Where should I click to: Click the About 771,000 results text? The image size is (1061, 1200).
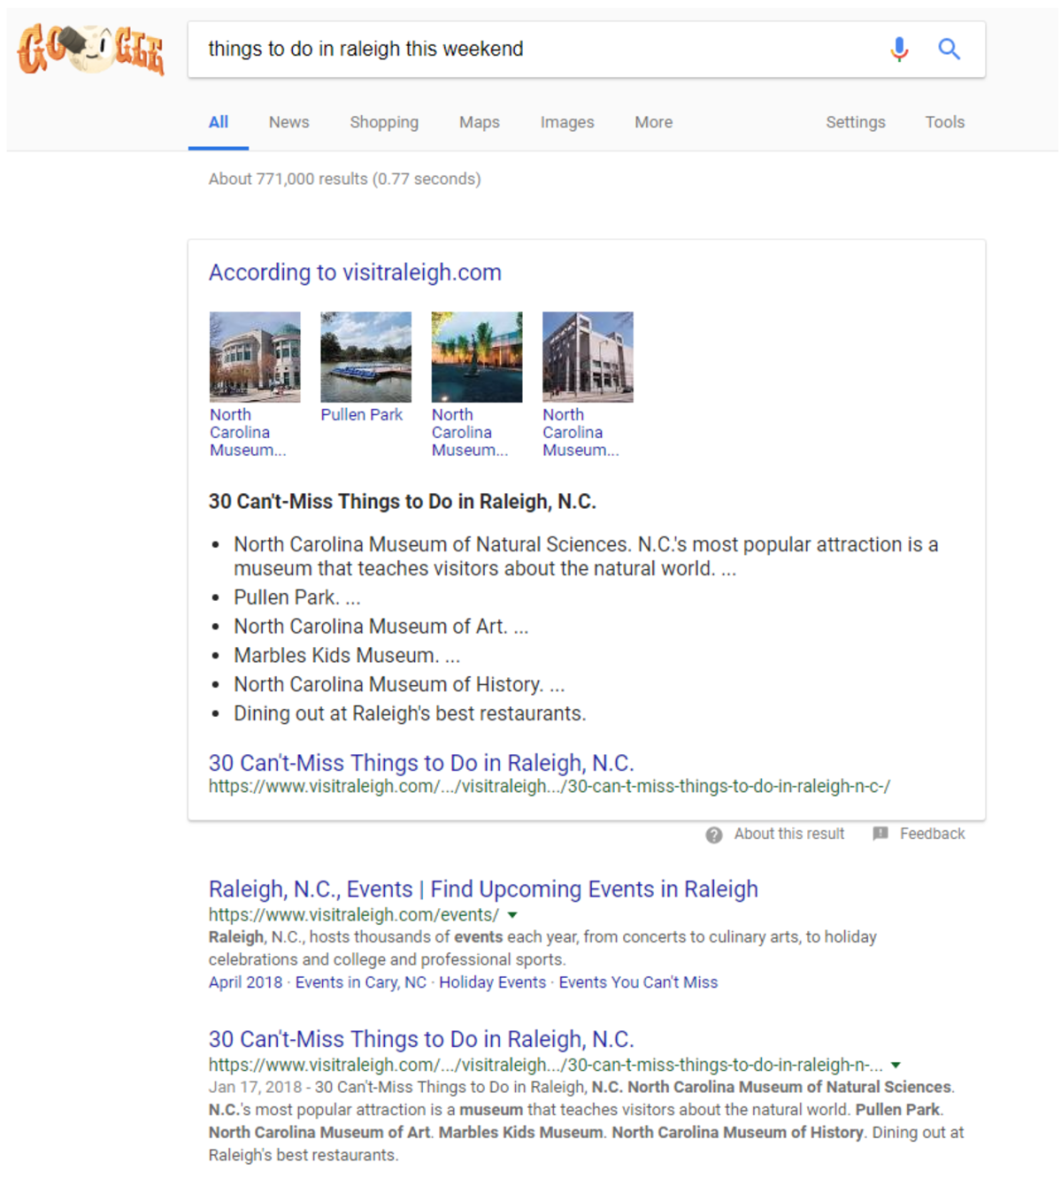[x=344, y=179]
